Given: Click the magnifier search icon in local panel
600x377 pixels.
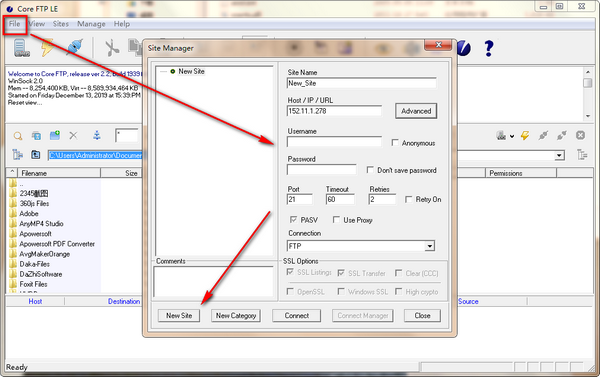Looking at the screenshot, I should 18,135.
